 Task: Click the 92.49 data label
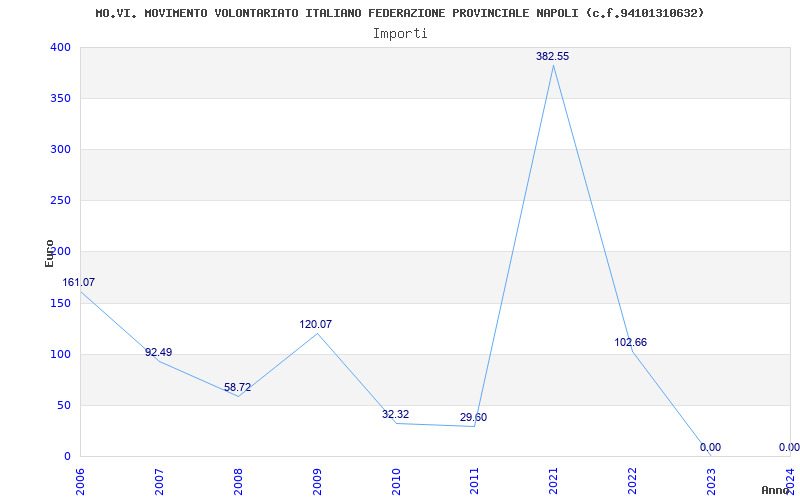[x=159, y=352]
